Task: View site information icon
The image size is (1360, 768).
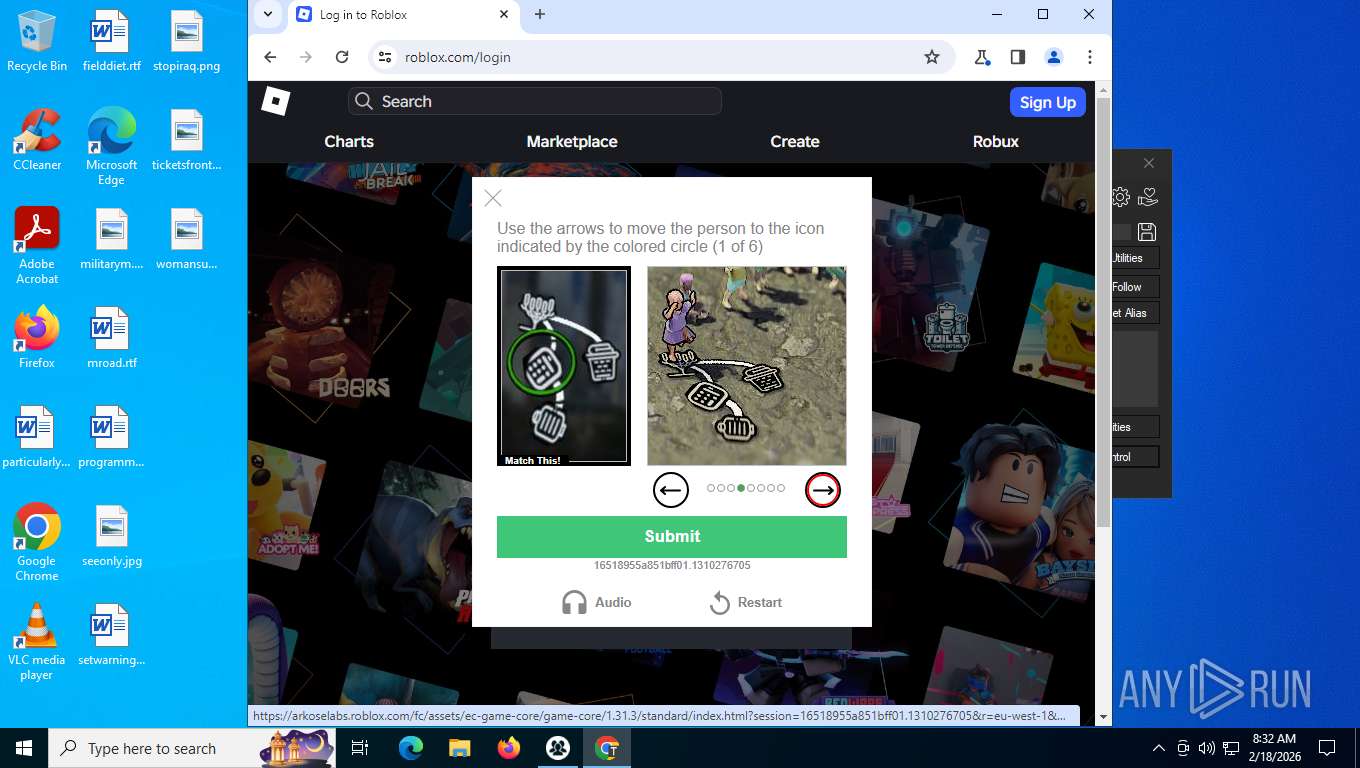Action: tap(385, 57)
